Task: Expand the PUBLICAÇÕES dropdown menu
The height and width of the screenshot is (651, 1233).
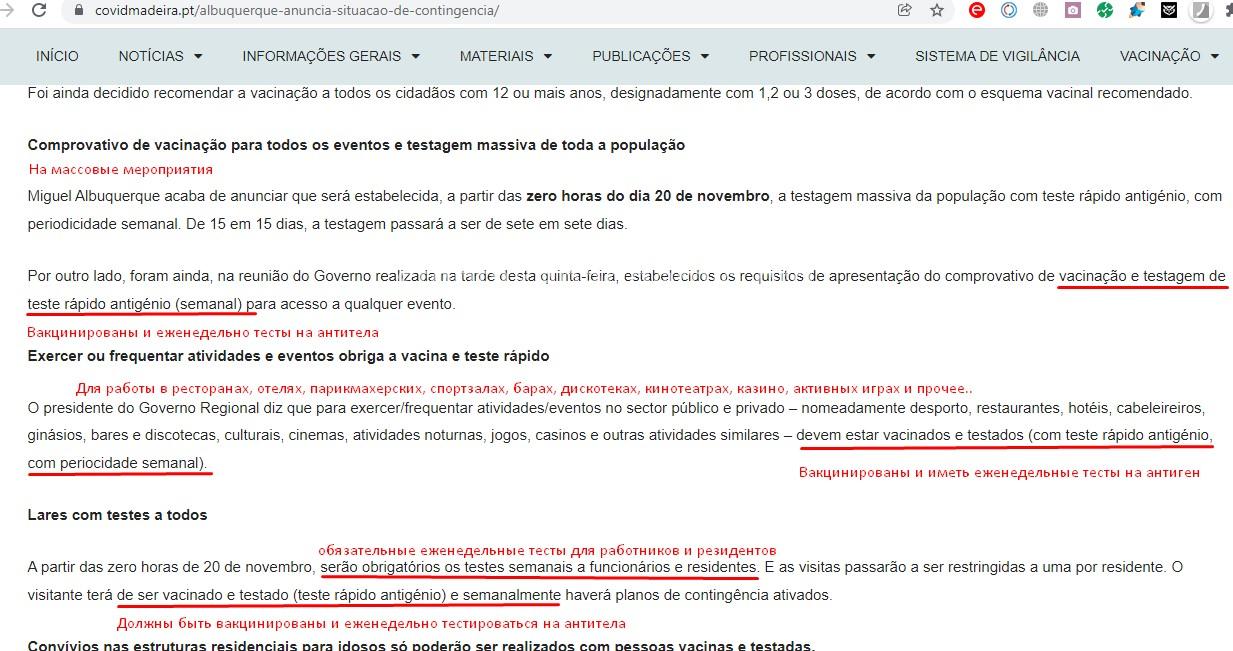Action: (650, 56)
